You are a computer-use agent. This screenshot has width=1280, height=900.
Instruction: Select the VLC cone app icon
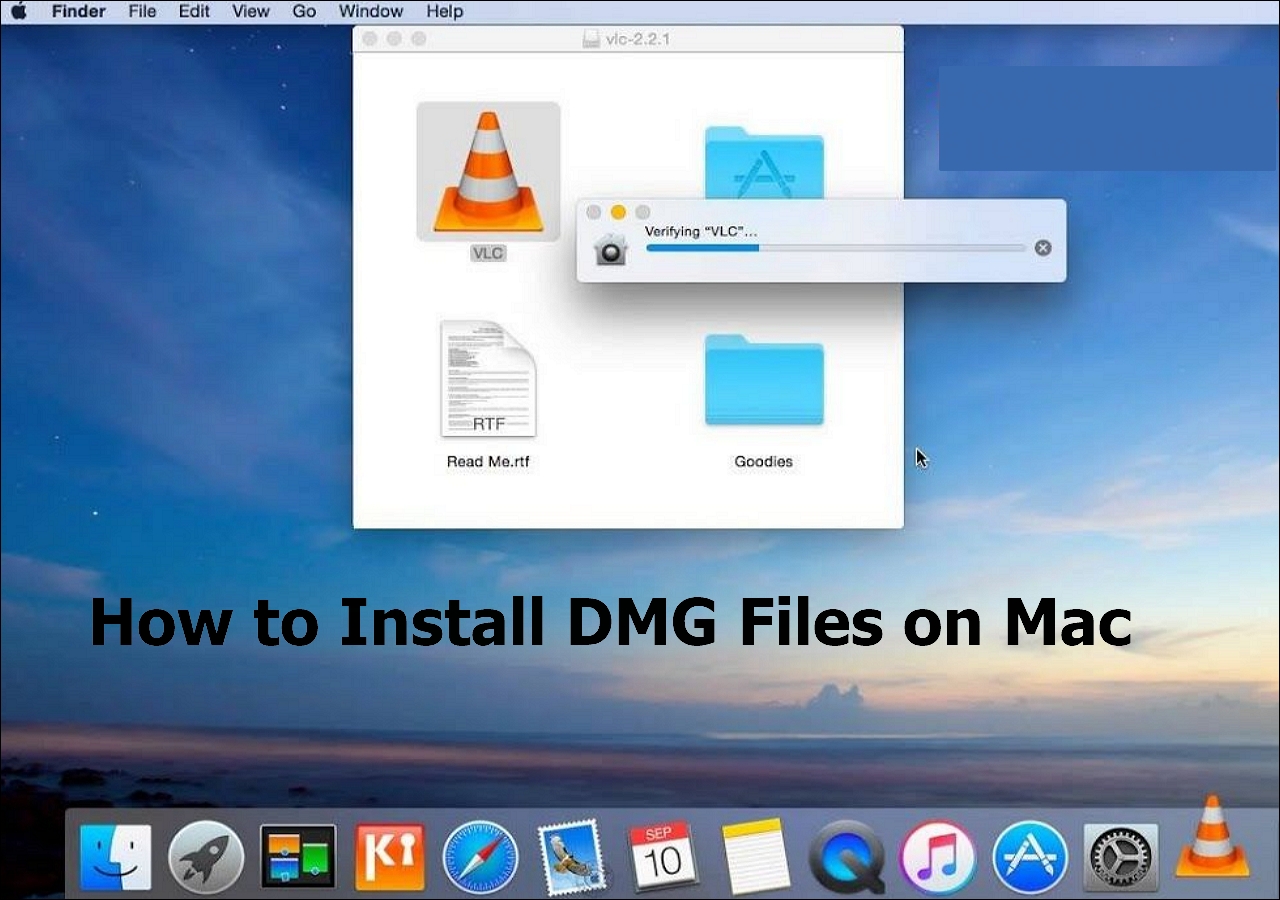[x=488, y=171]
